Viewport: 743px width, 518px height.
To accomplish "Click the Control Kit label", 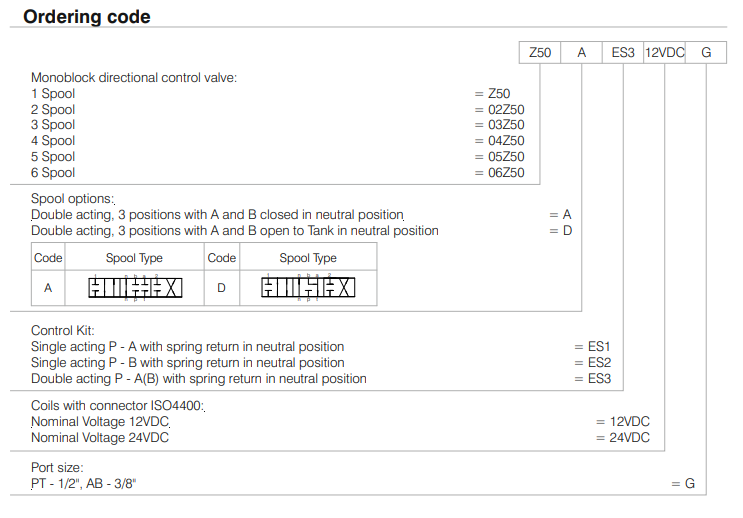I will (x=65, y=331).
